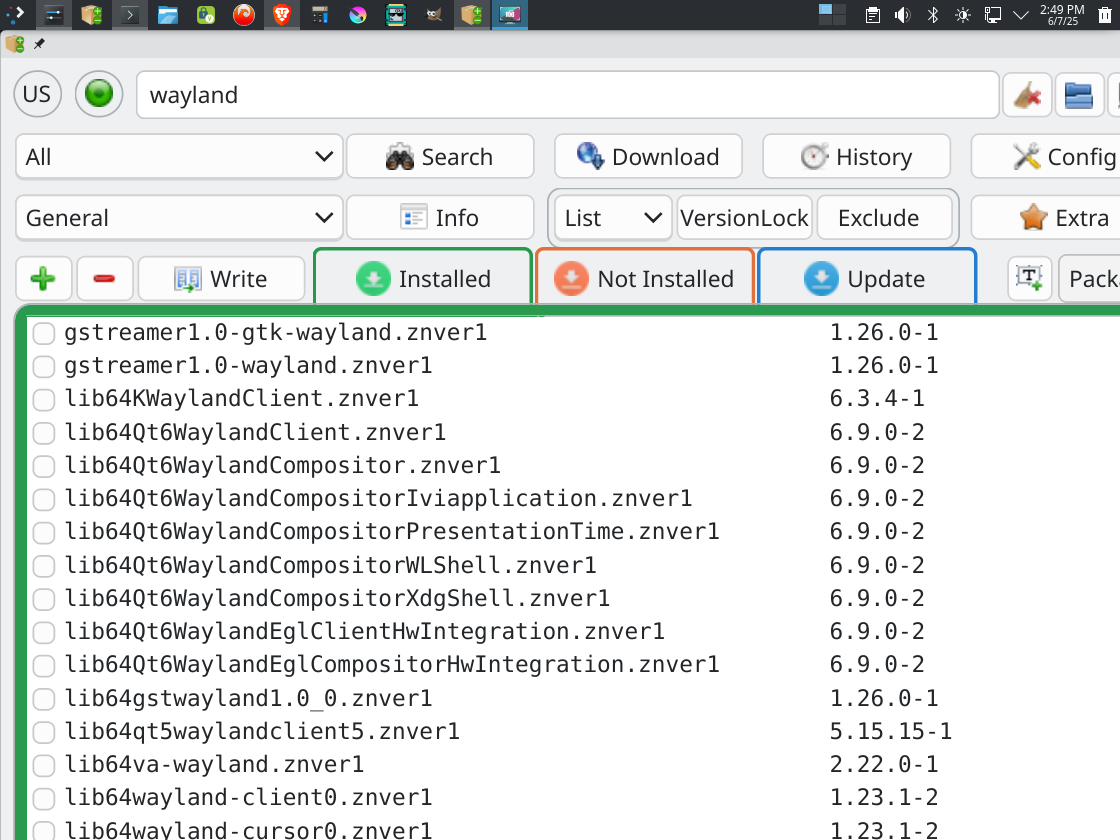Check lib64Qt6WaylandEglCompositorHwIntegration.znver1 checkbox

pos(44,665)
